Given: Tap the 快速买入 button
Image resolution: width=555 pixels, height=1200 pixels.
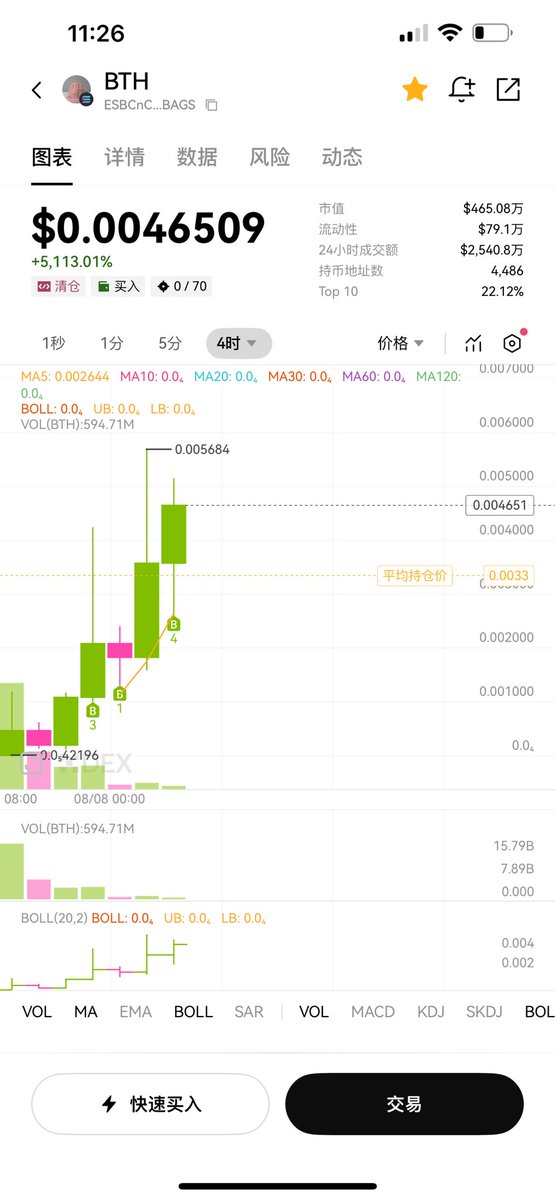Looking at the screenshot, I should click(150, 1104).
